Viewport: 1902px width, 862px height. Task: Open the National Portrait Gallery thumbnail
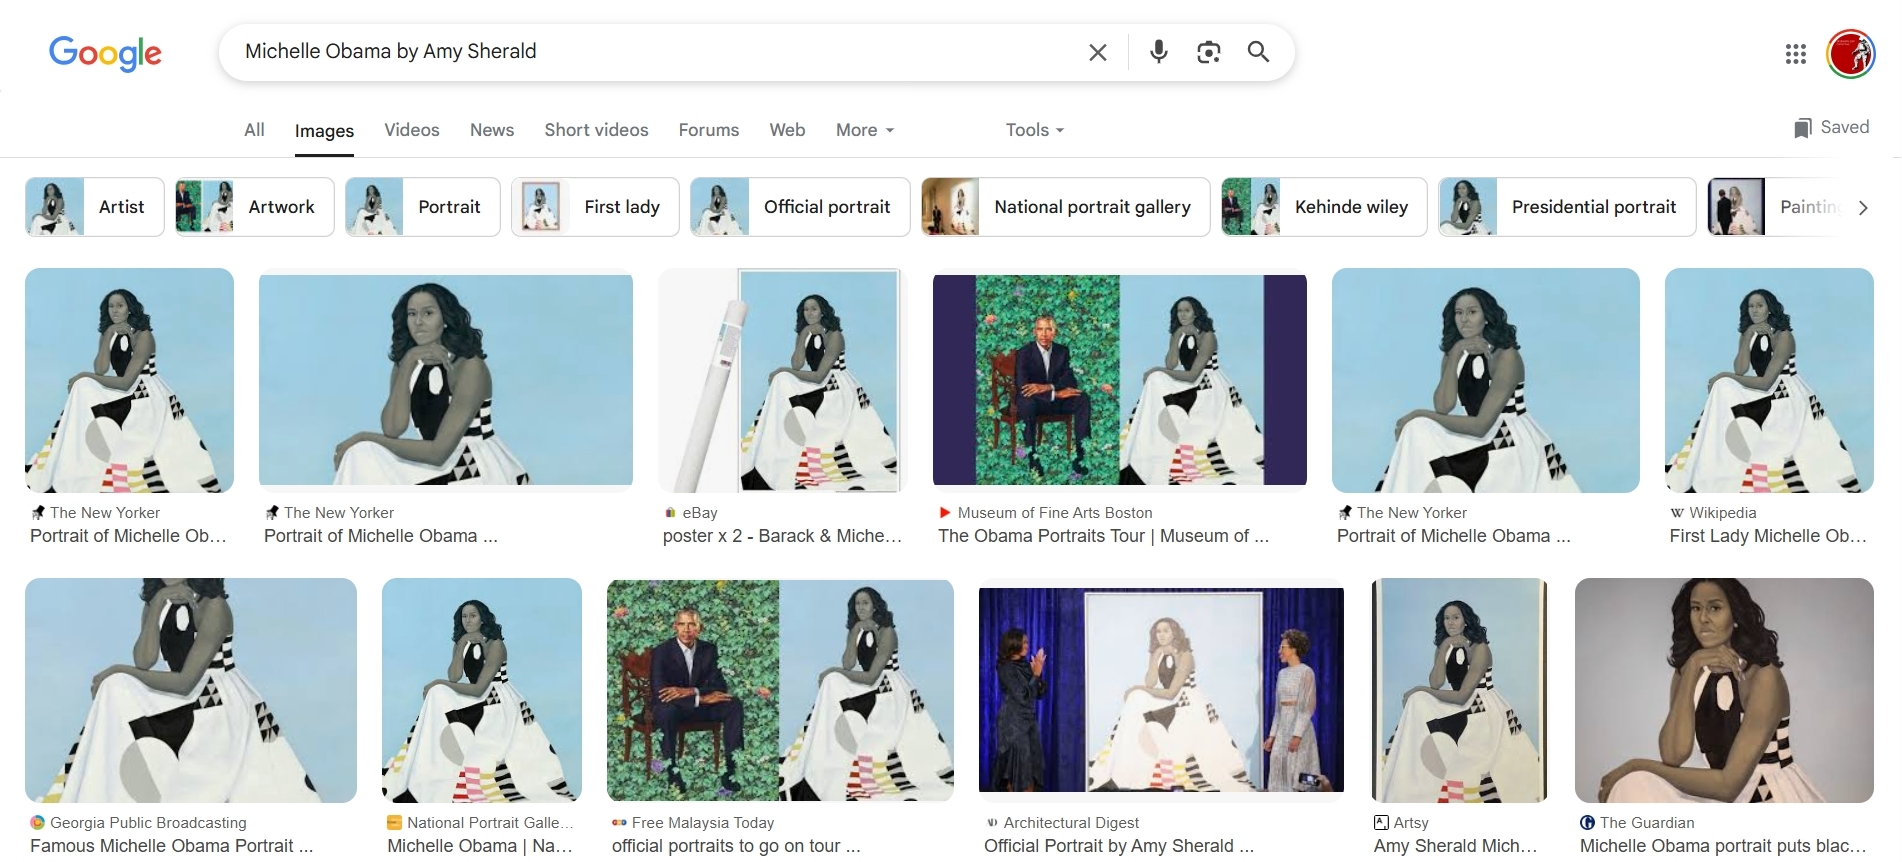[482, 690]
